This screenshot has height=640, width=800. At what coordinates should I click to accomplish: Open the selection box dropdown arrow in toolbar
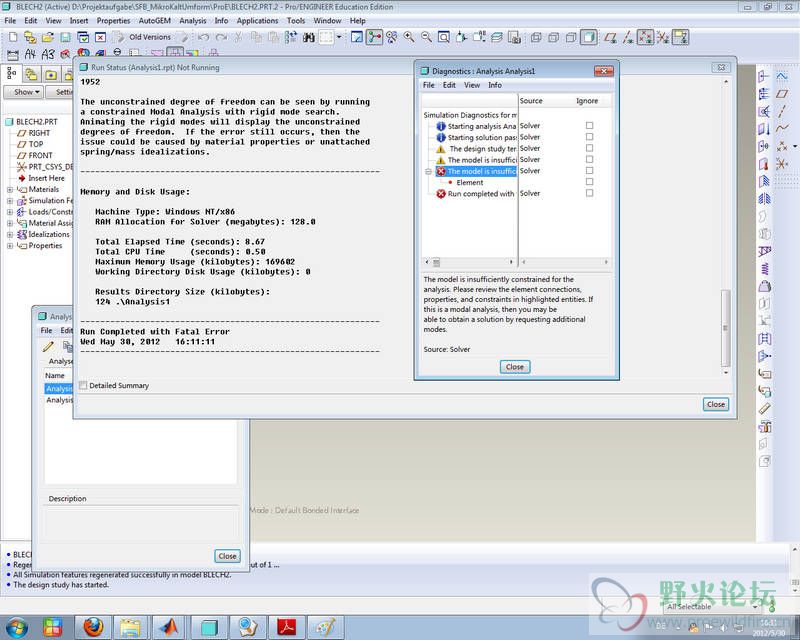pyautogui.click(x=339, y=37)
